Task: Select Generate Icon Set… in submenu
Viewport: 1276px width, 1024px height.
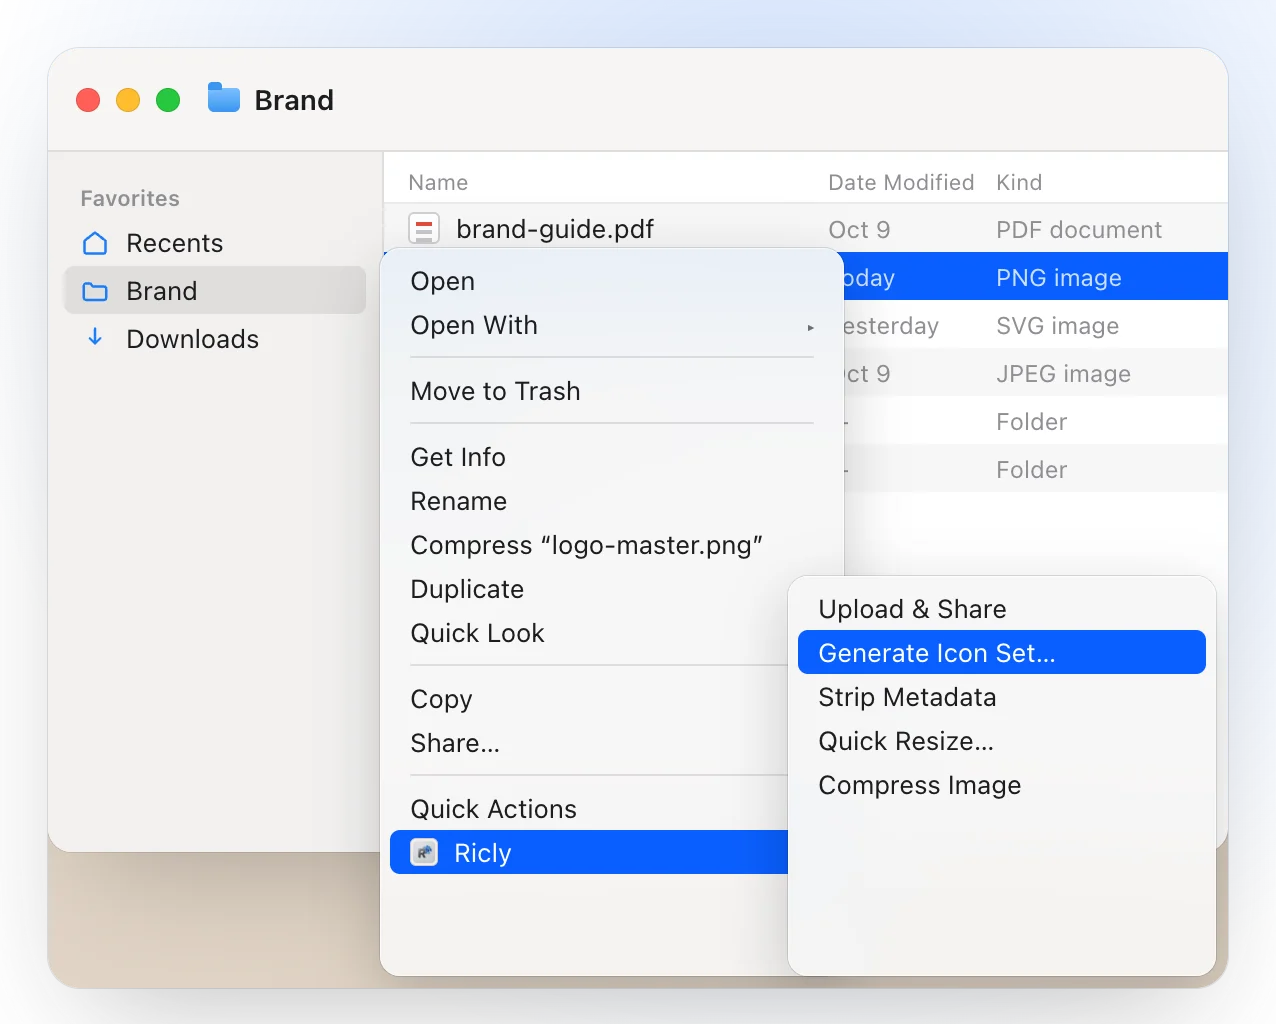Action: click(x=1002, y=652)
